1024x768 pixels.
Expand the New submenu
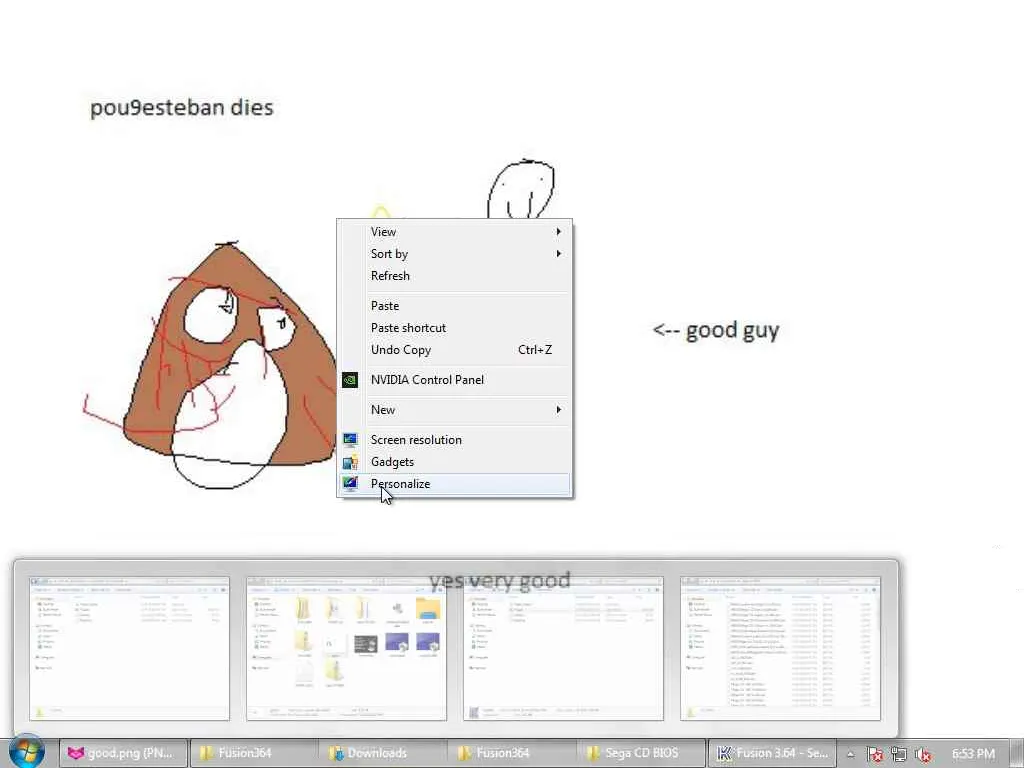pos(454,409)
